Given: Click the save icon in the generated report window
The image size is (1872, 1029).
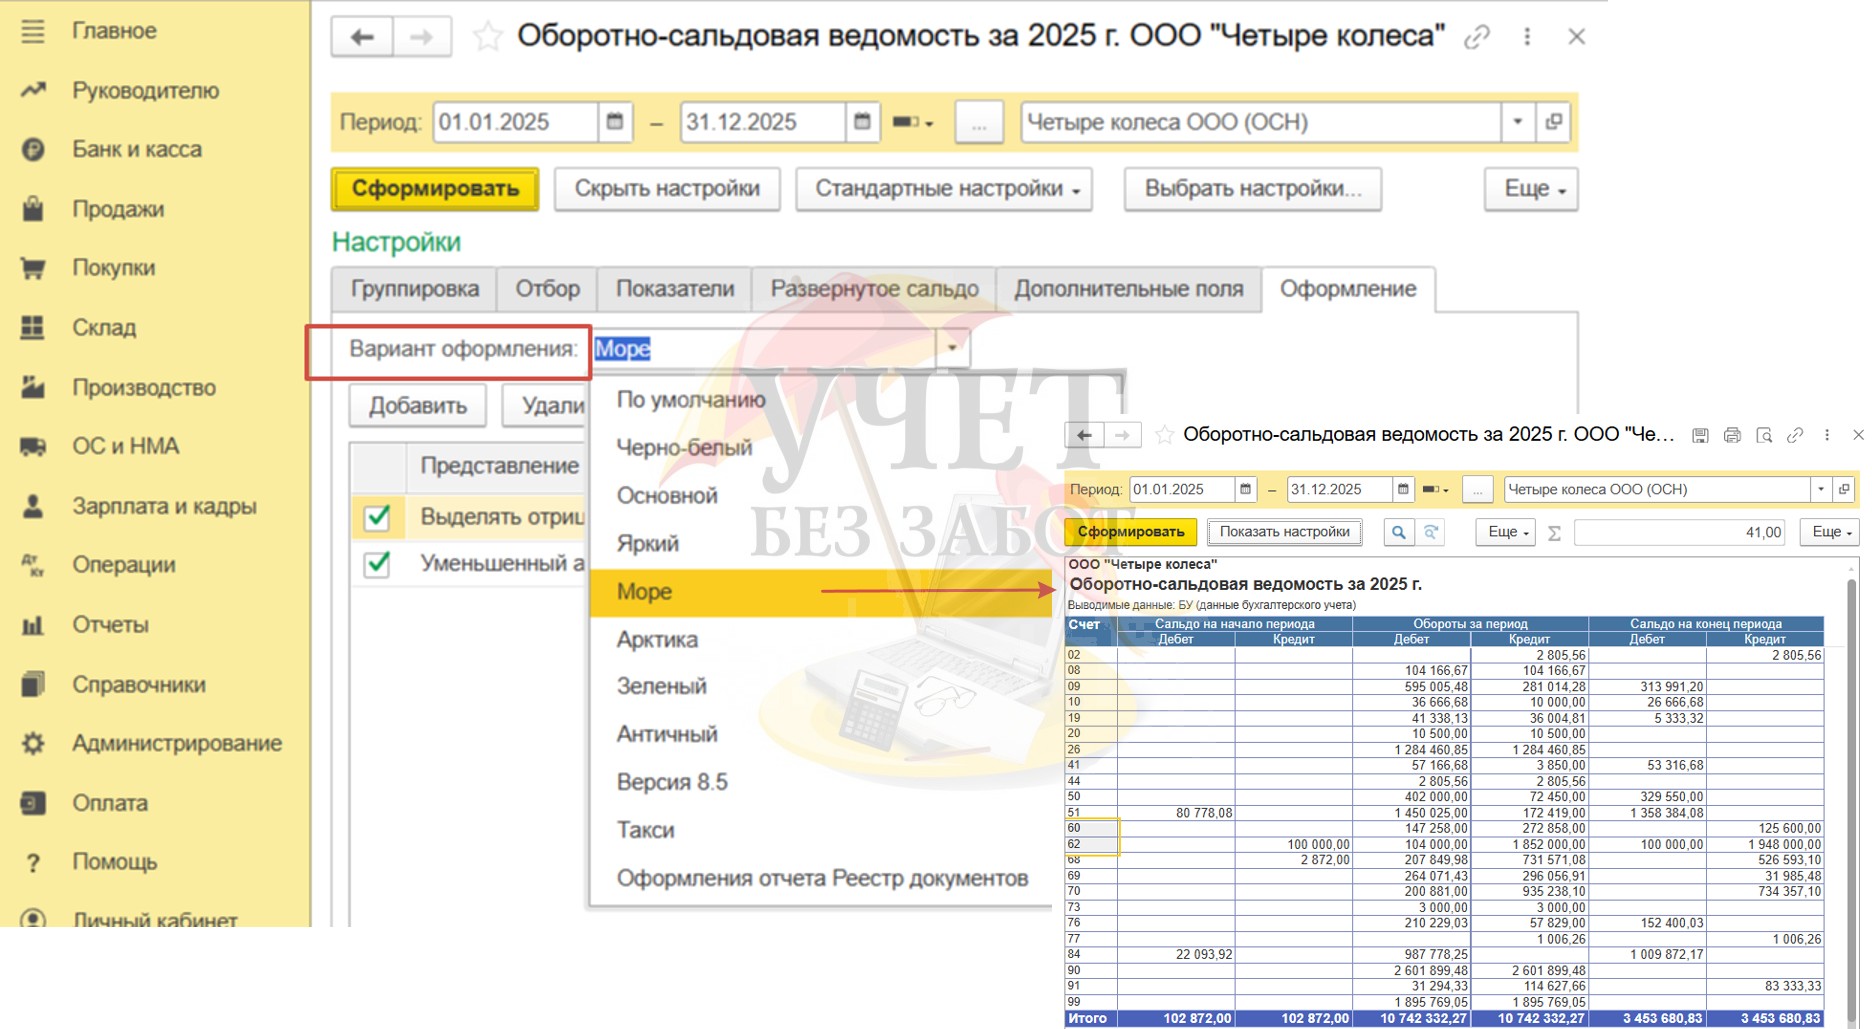Looking at the screenshot, I should click(1700, 435).
